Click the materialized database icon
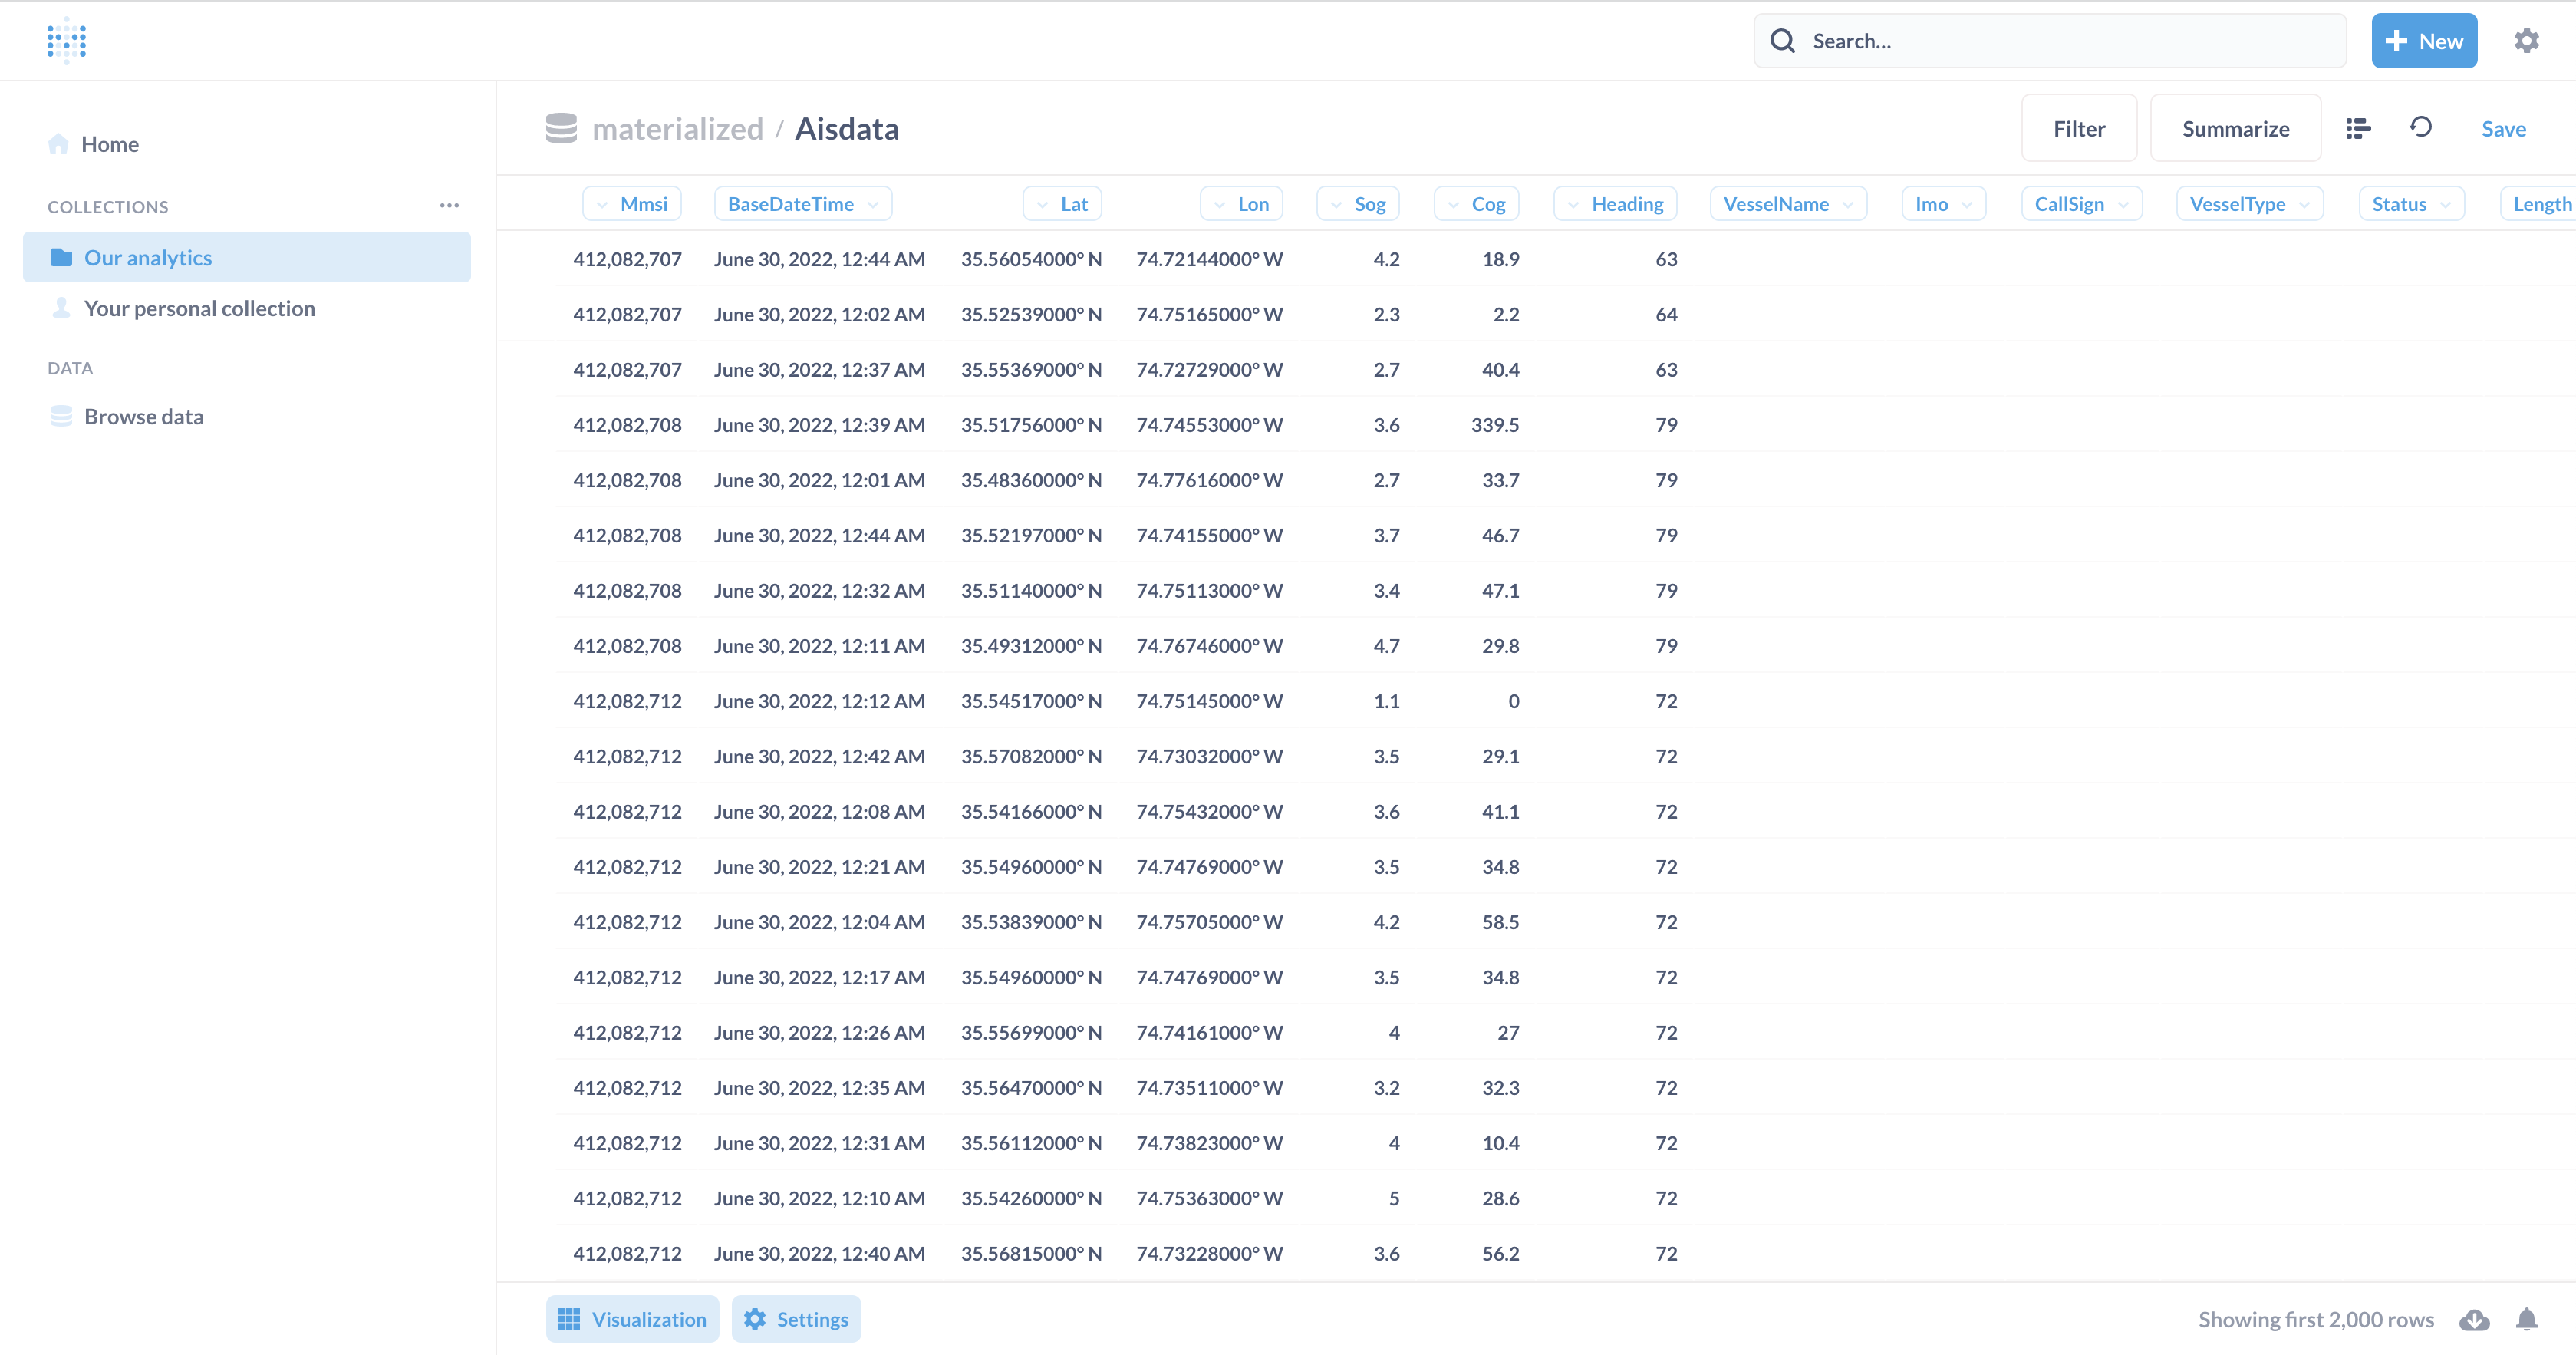This screenshot has height=1355, width=2576. 561,128
